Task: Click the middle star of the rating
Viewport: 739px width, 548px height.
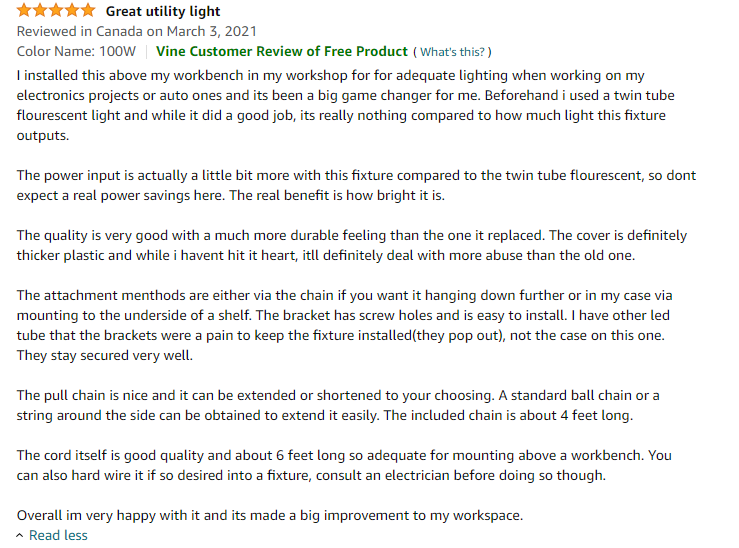Action: coord(56,11)
